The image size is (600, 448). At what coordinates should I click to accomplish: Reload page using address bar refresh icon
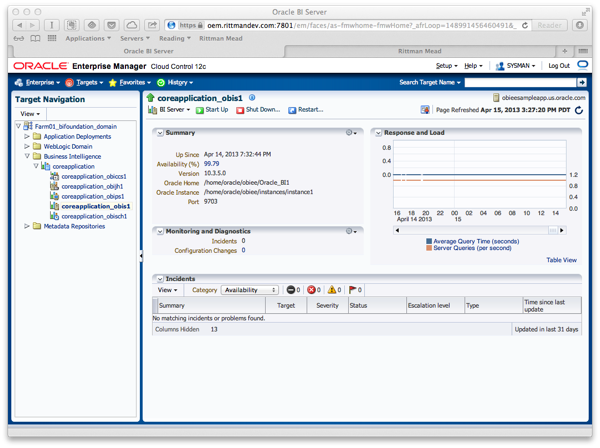click(x=525, y=25)
